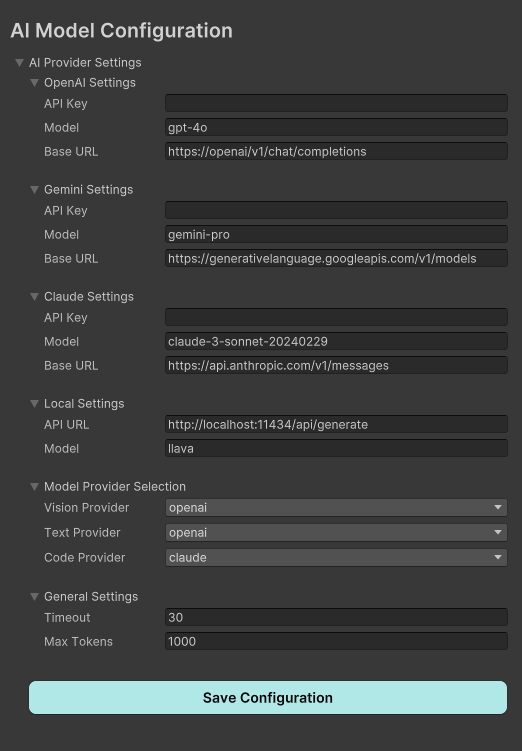Viewport: 522px width, 751px height.
Task: Click the Save Configuration button
Action: (268, 698)
